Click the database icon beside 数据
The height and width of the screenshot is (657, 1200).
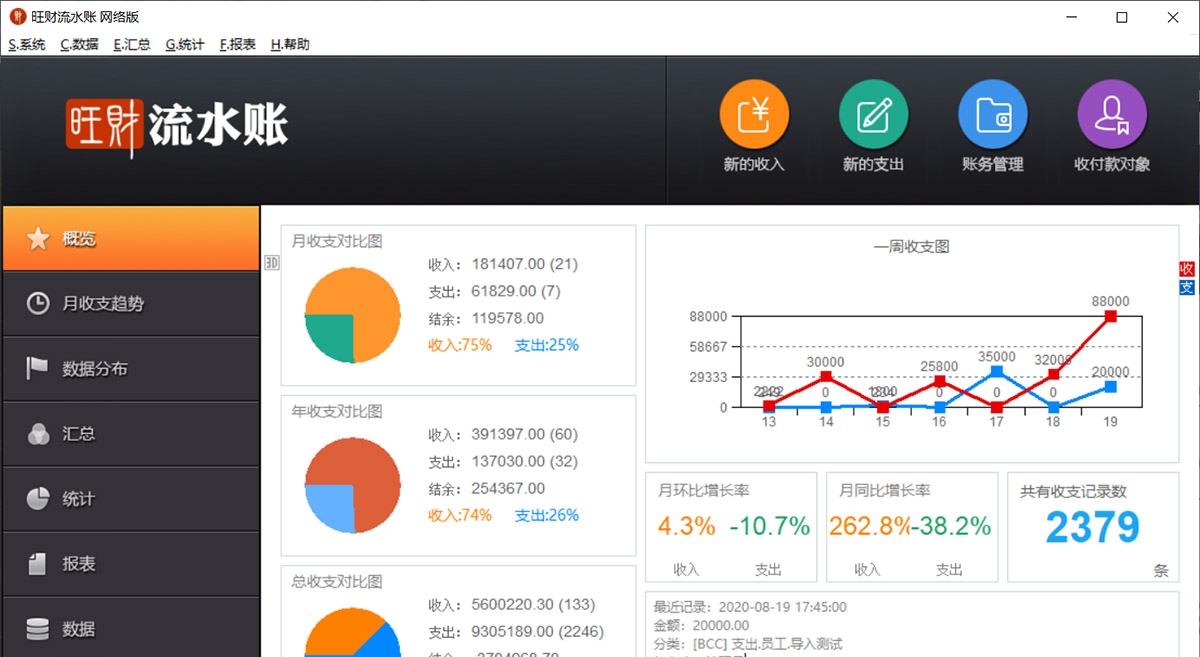click(38, 629)
